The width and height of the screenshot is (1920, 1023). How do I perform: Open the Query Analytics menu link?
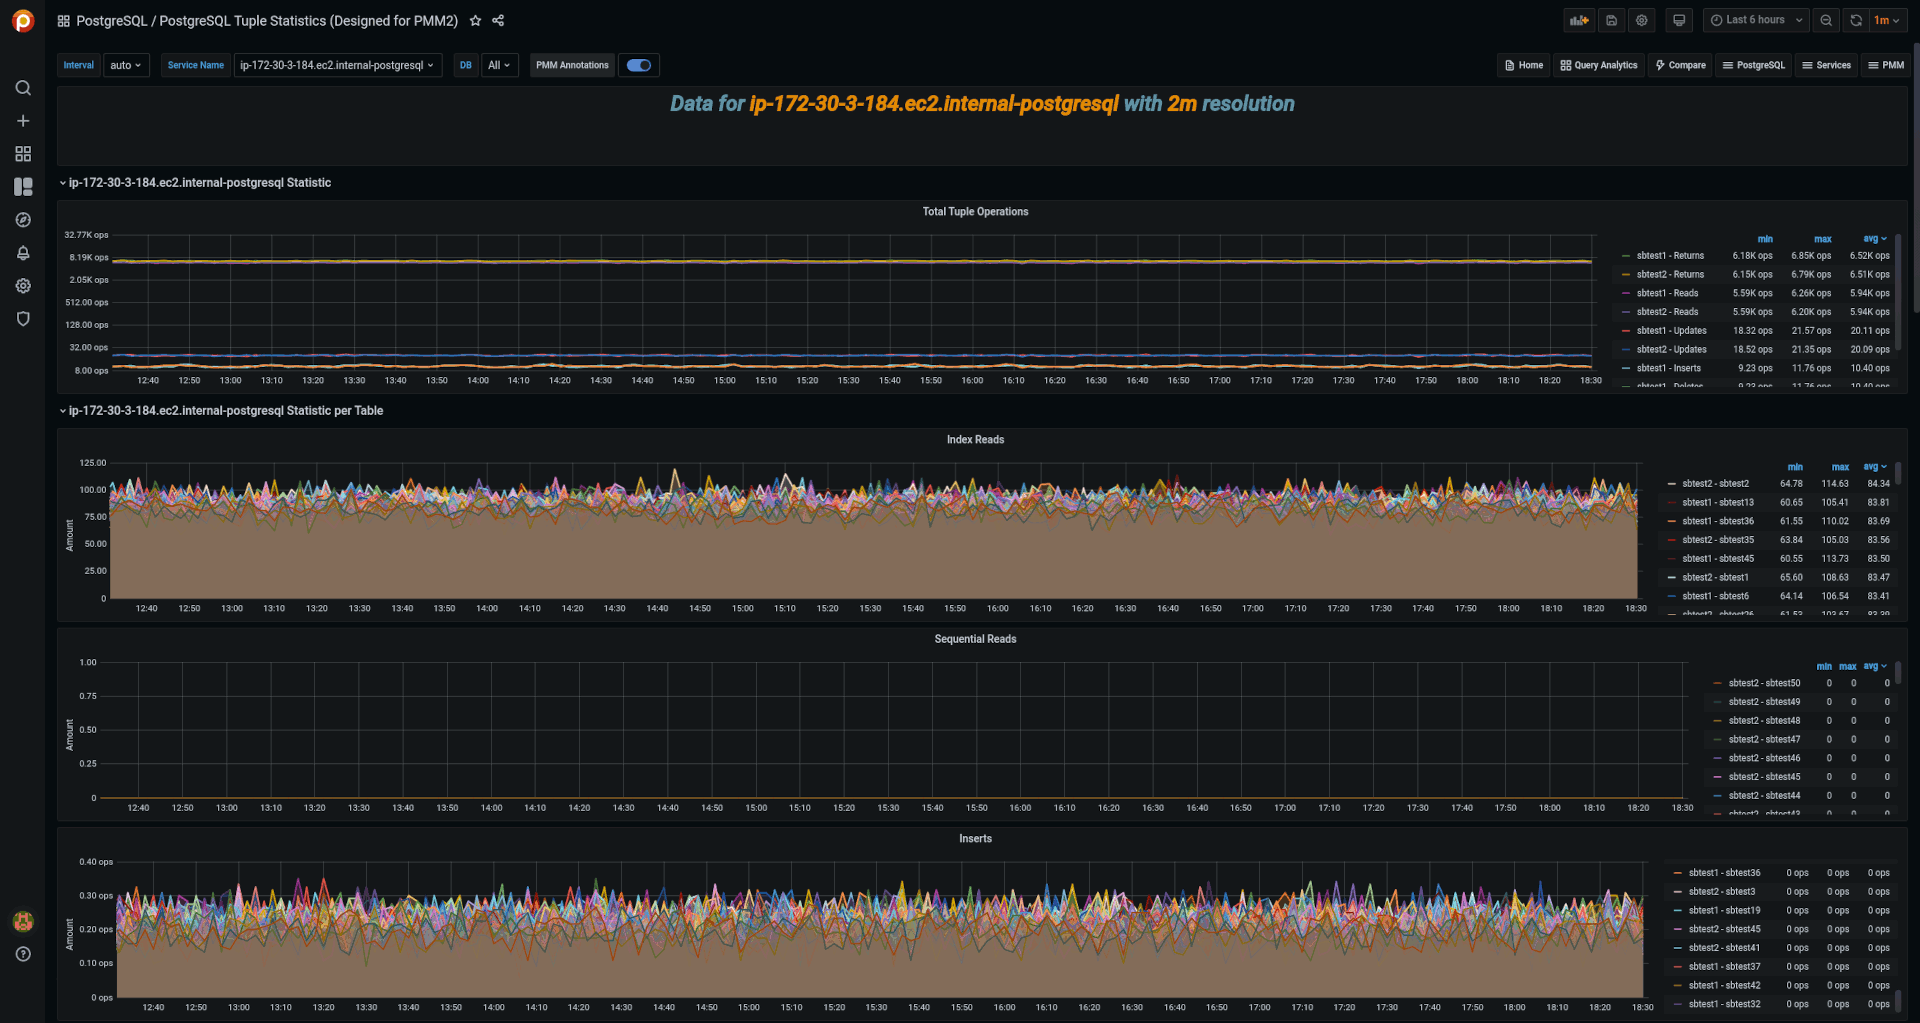[x=1599, y=65]
